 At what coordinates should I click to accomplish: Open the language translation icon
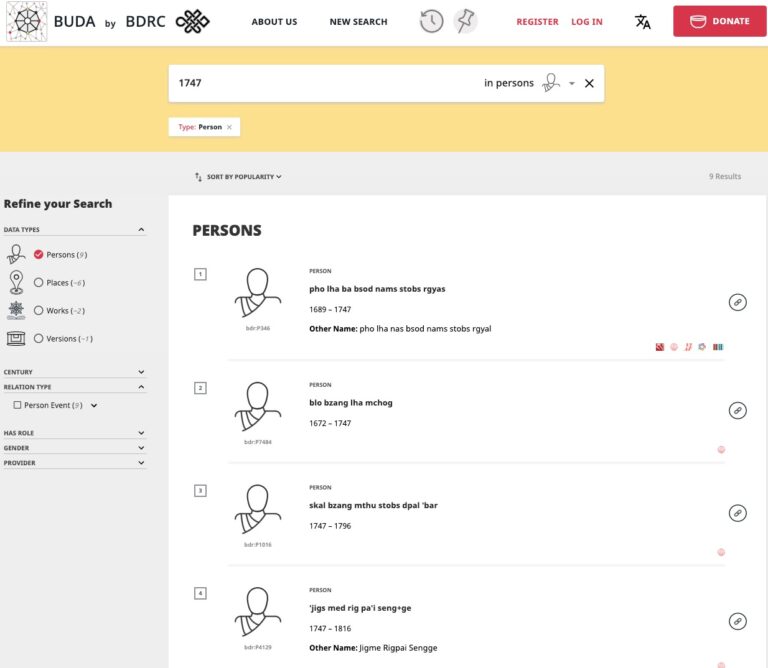tap(643, 21)
